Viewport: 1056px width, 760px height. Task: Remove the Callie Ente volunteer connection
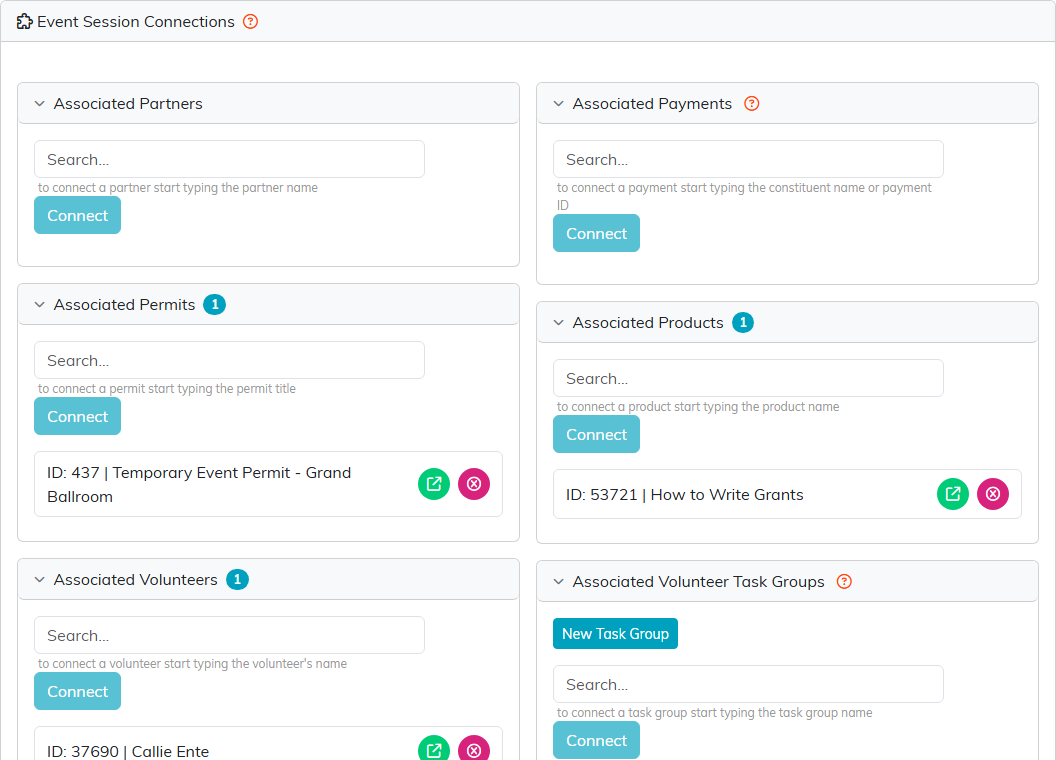pyautogui.click(x=474, y=749)
